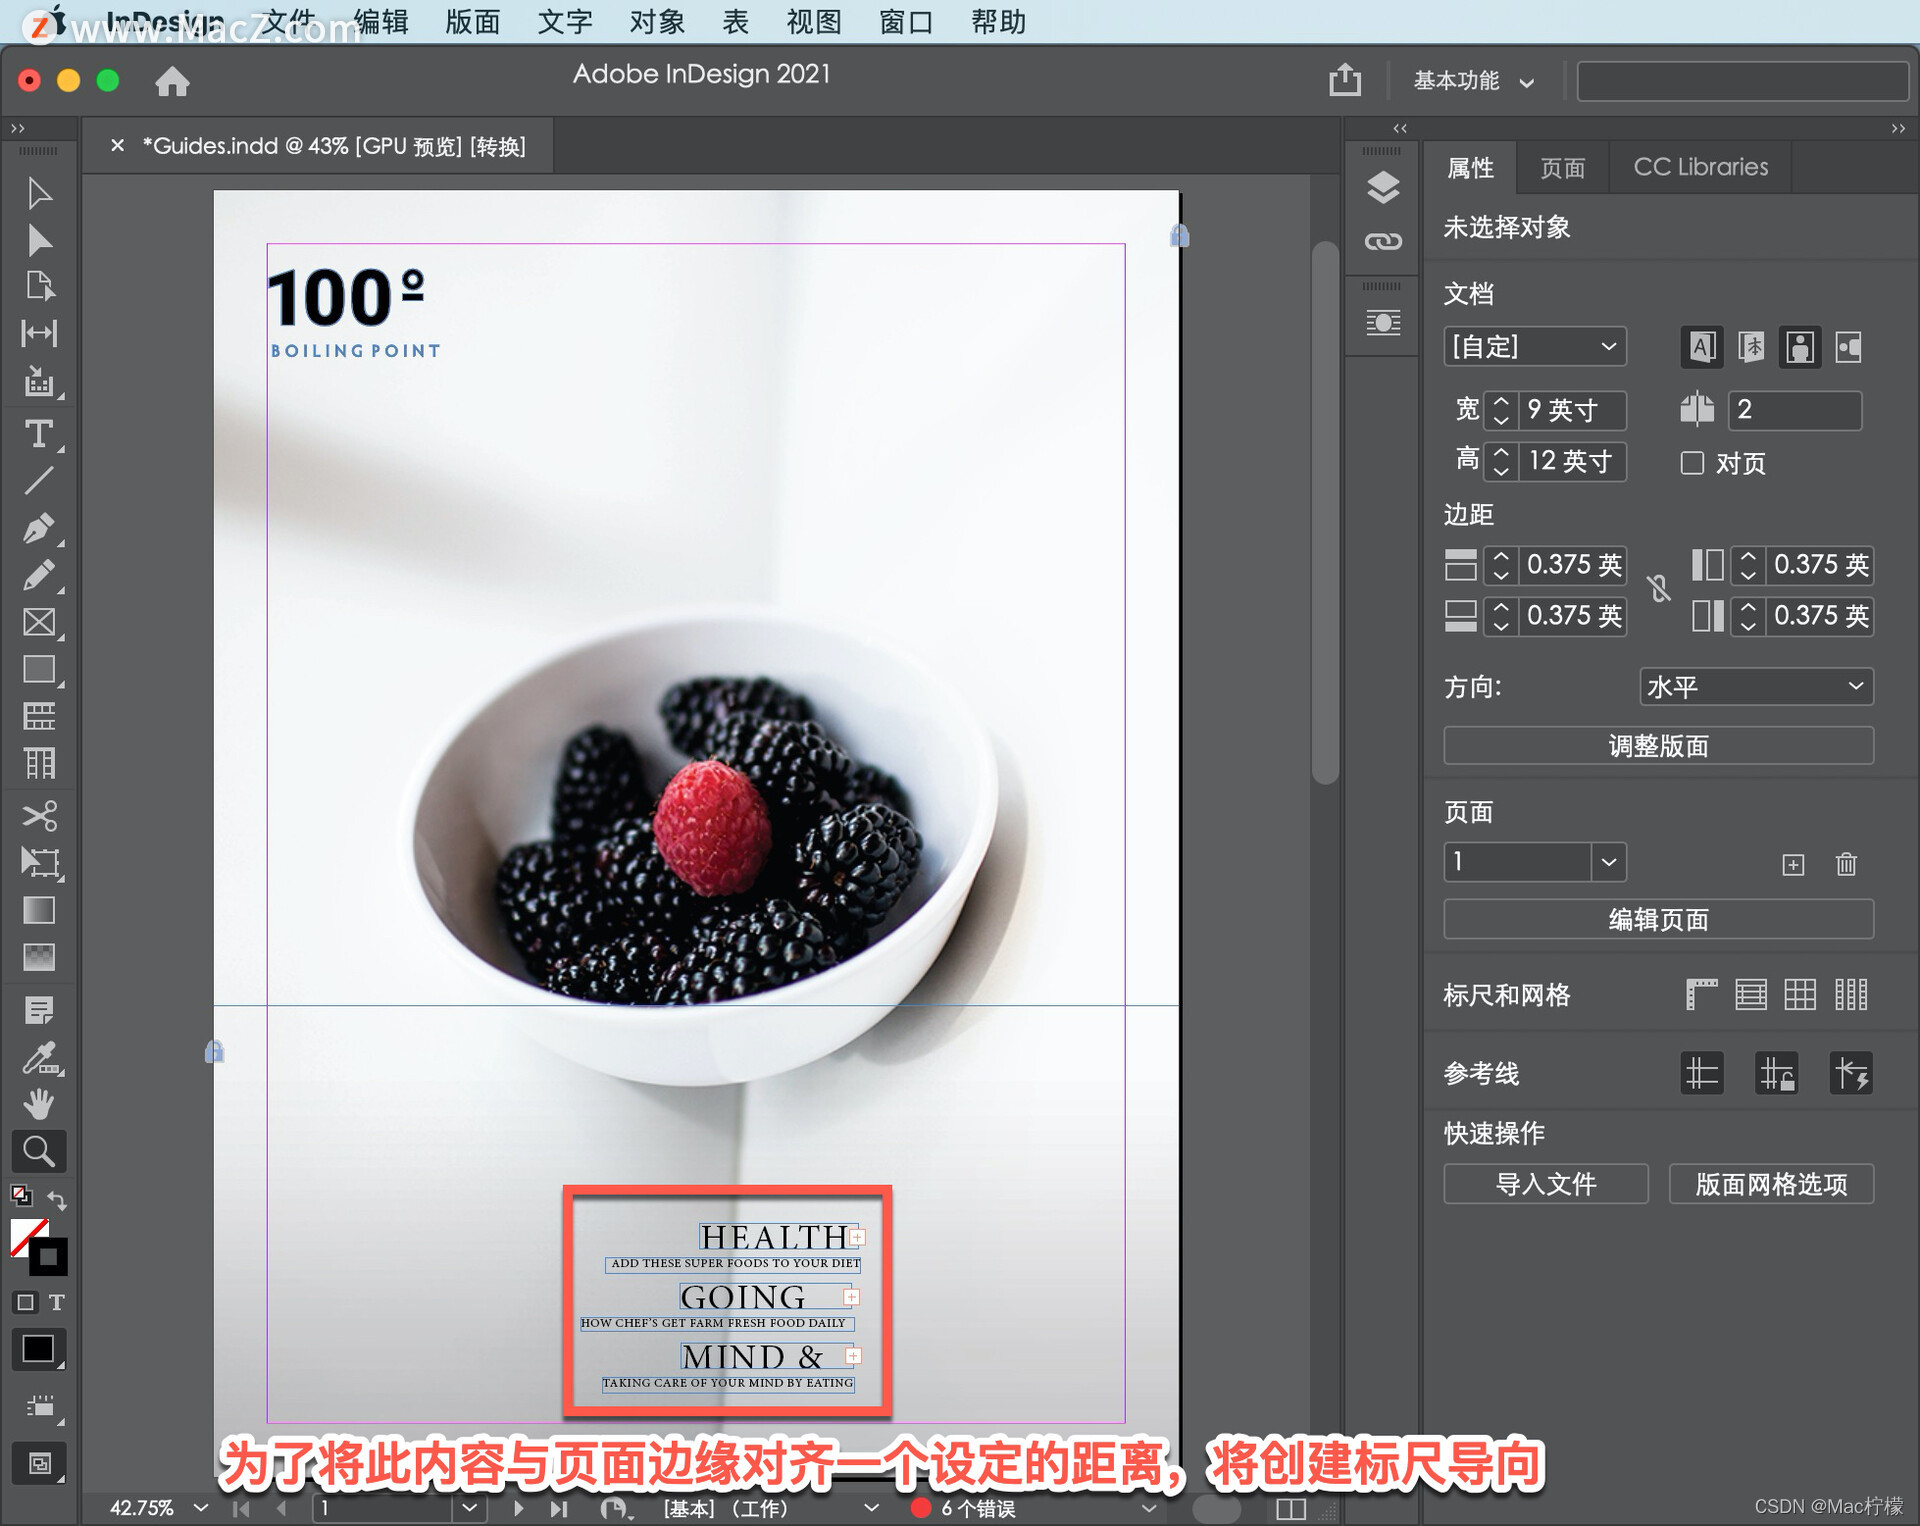The height and width of the screenshot is (1526, 1920).
Task: Toggle lock guides icon in 参考线
Action: [x=1777, y=1074]
